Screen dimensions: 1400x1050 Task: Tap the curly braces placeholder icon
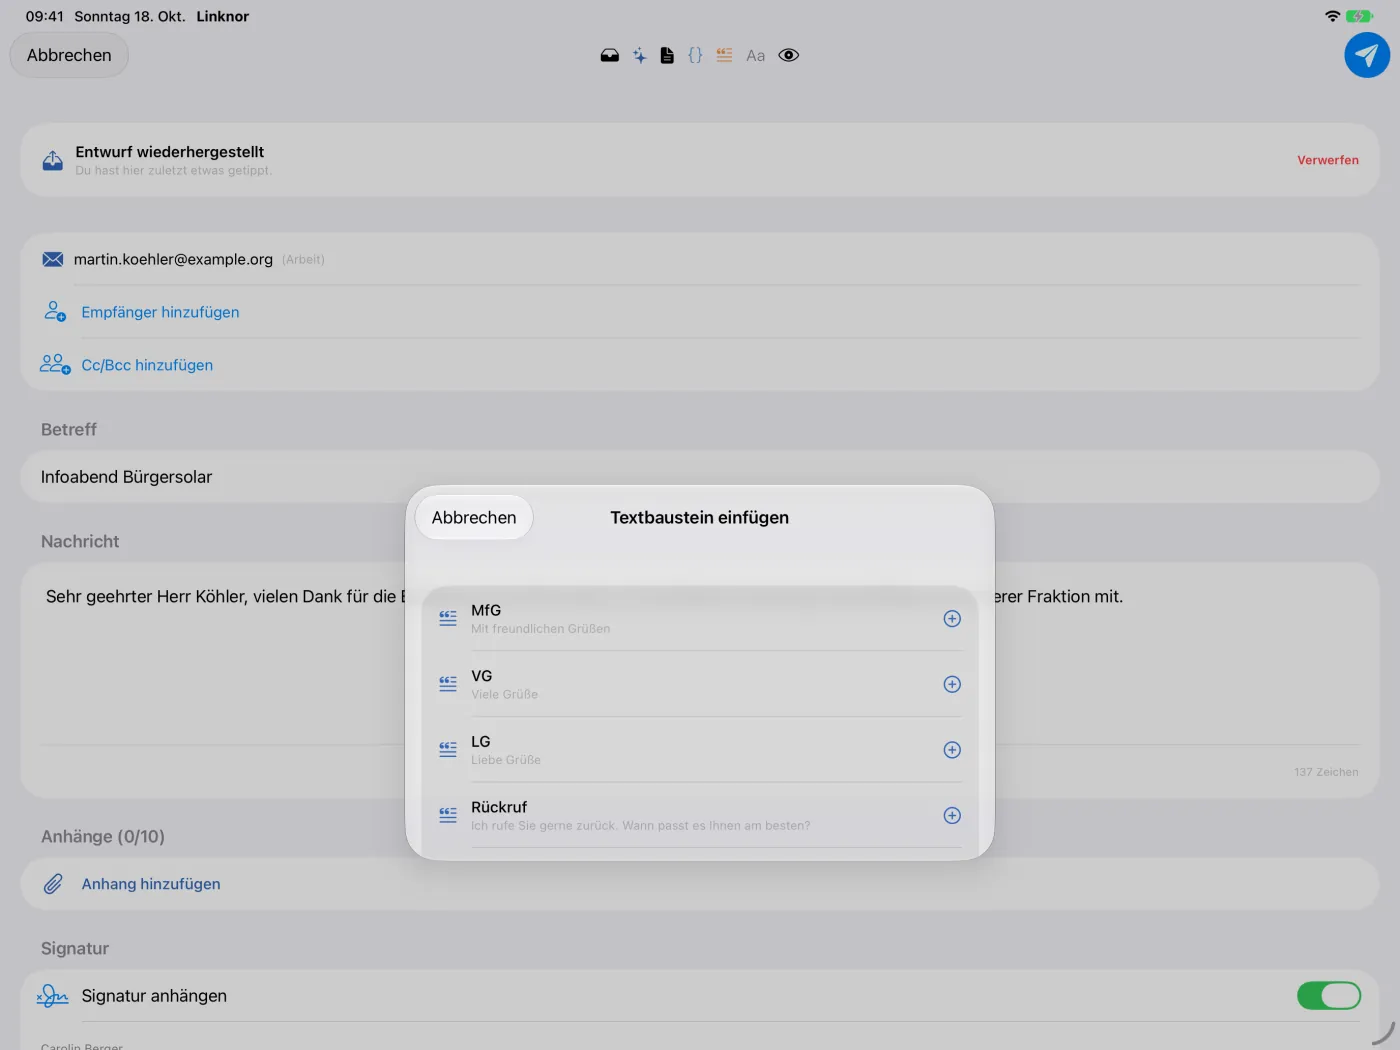[x=695, y=56]
